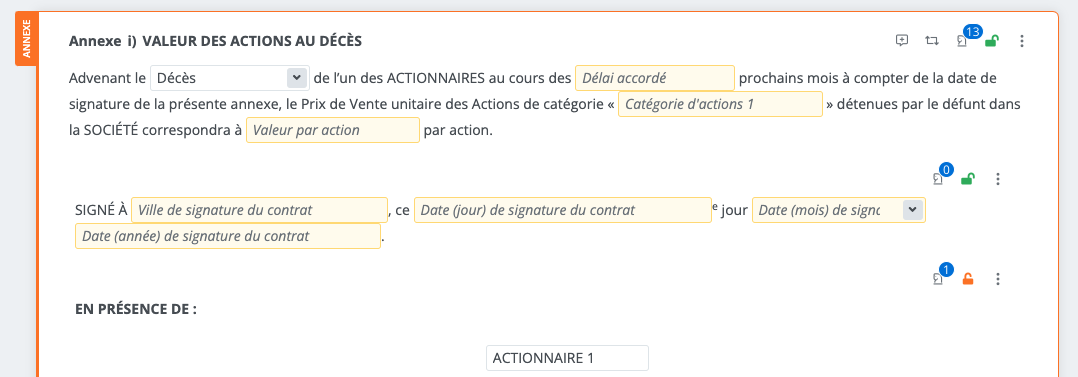This screenshot has height=377, width=1078.
Task: Toggle green lock above SIGNÉ À paragraph
Action: 968,179
